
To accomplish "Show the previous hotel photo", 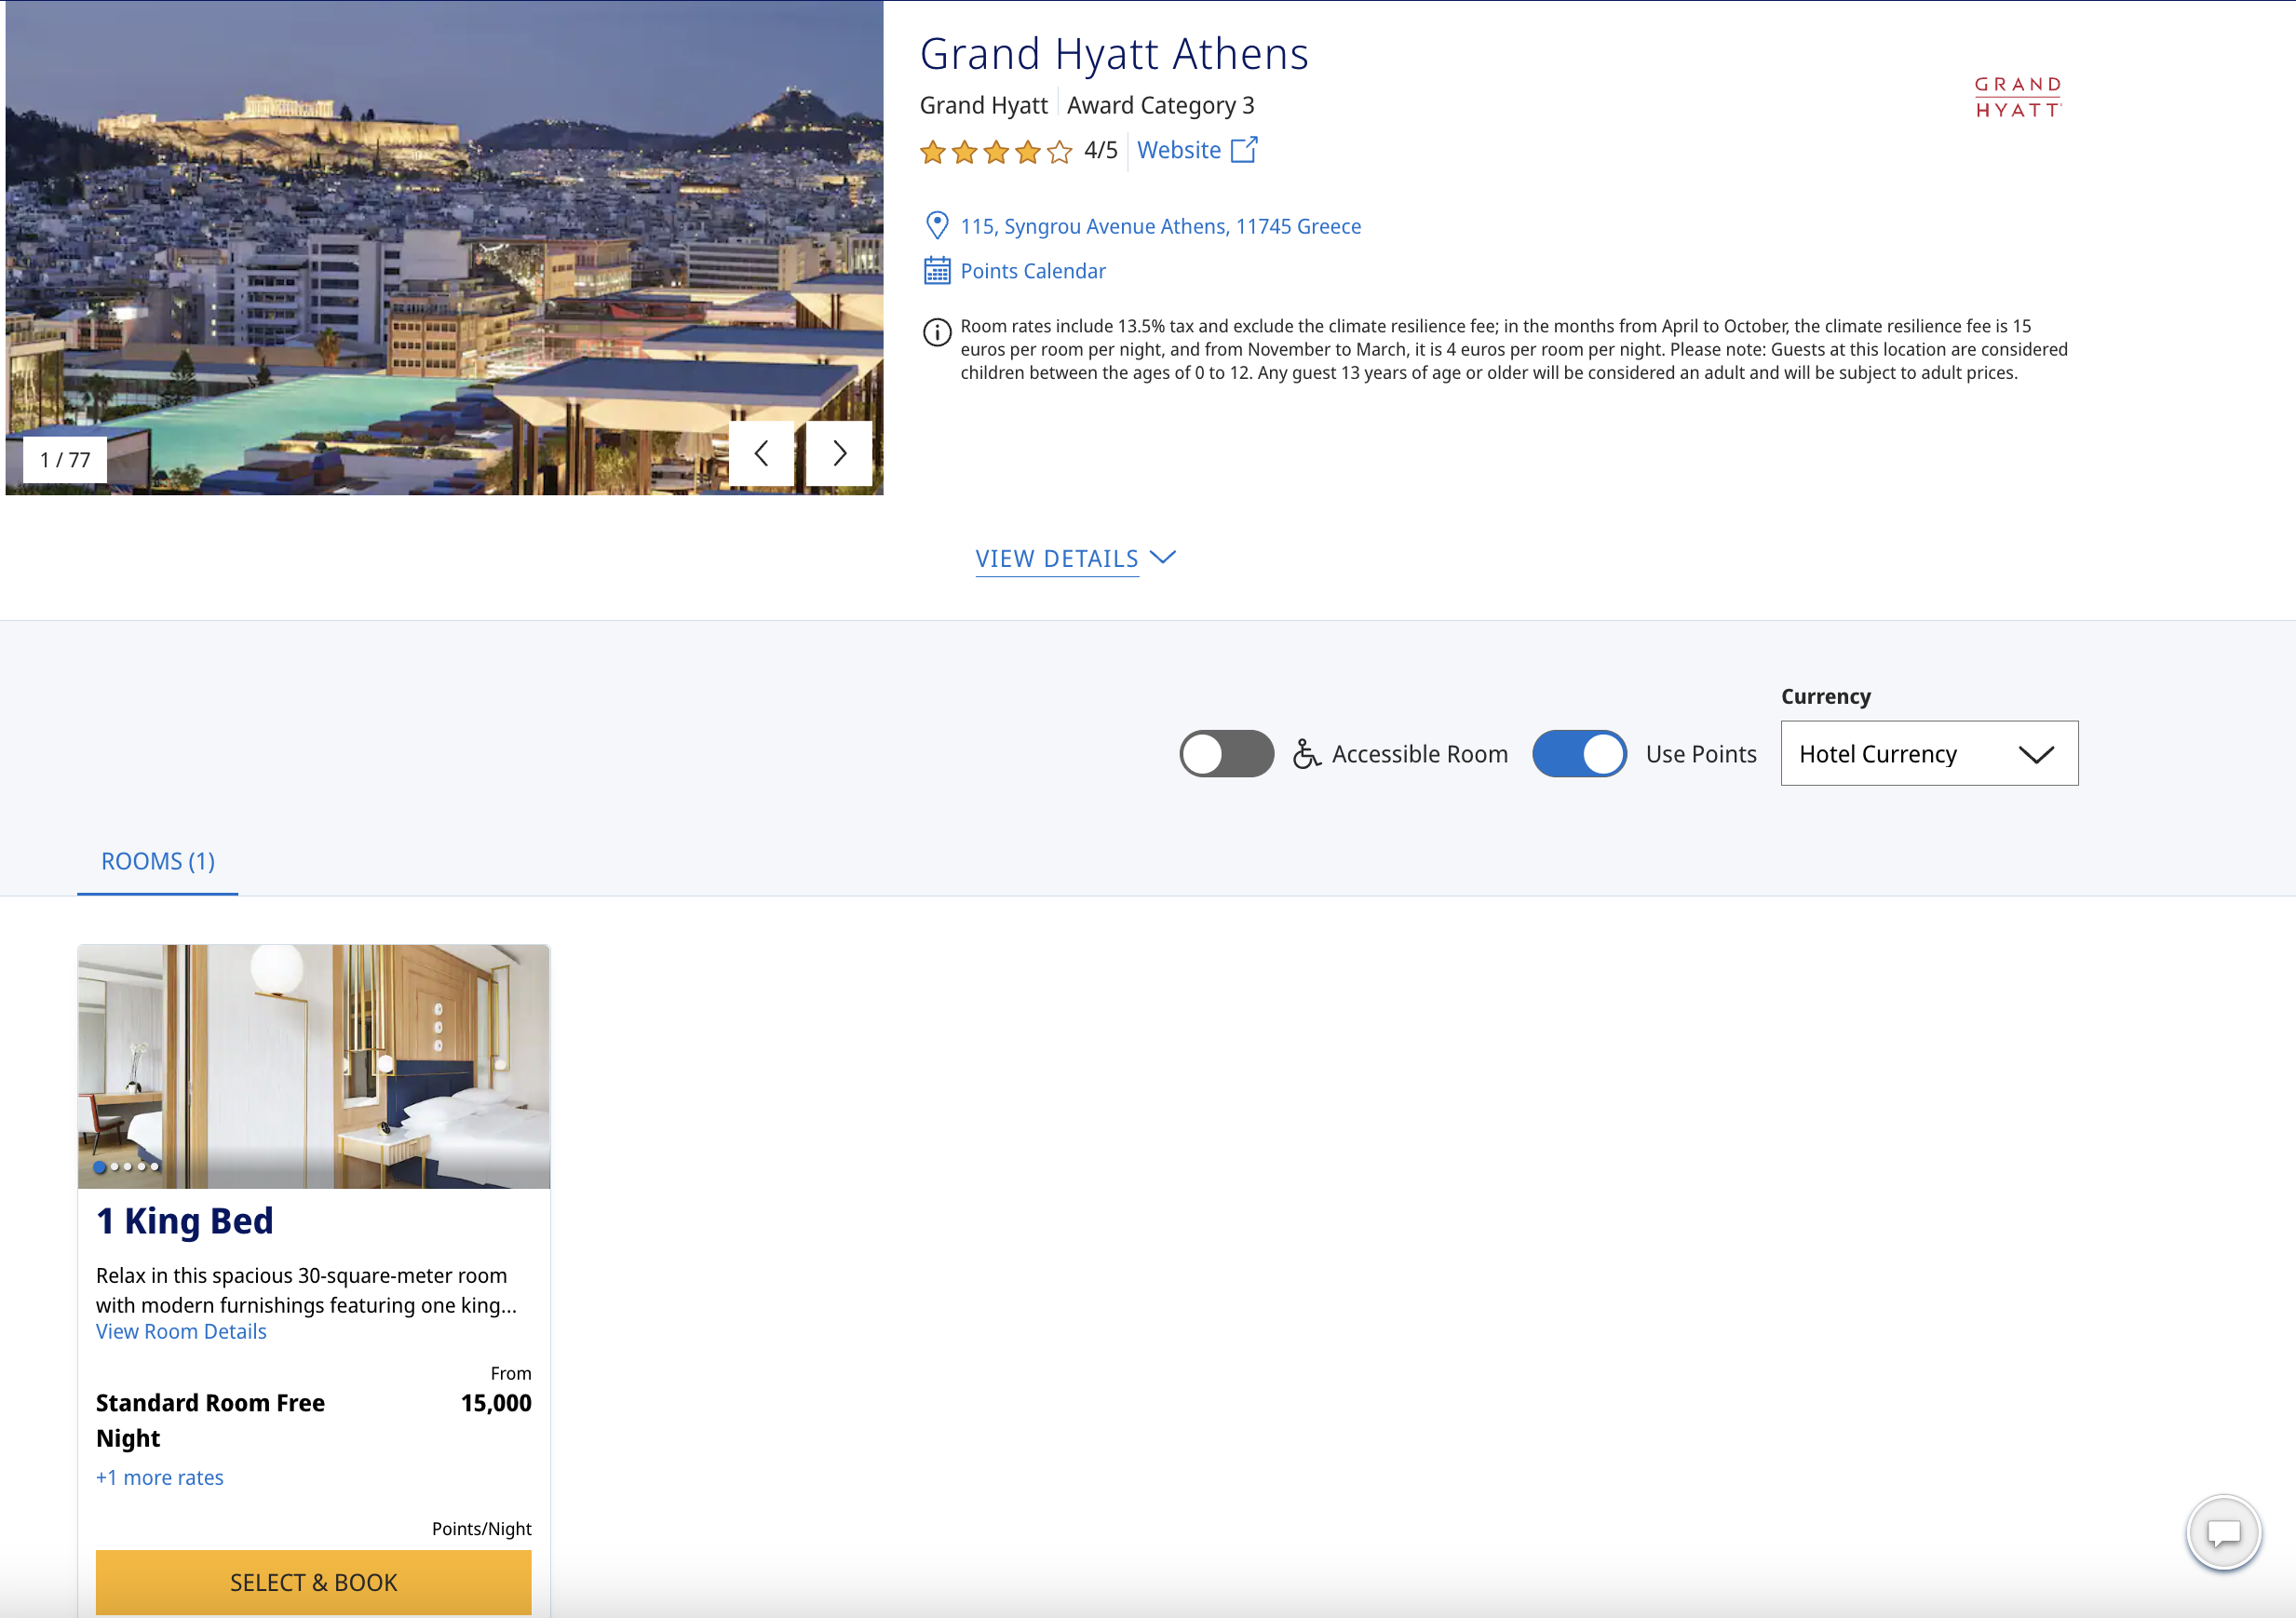I will click(x=761, y=453).
